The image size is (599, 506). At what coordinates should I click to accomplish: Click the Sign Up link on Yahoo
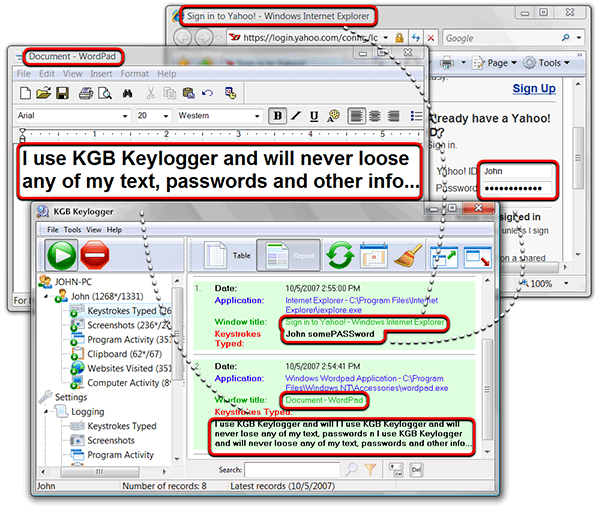[x=534, y=89]
